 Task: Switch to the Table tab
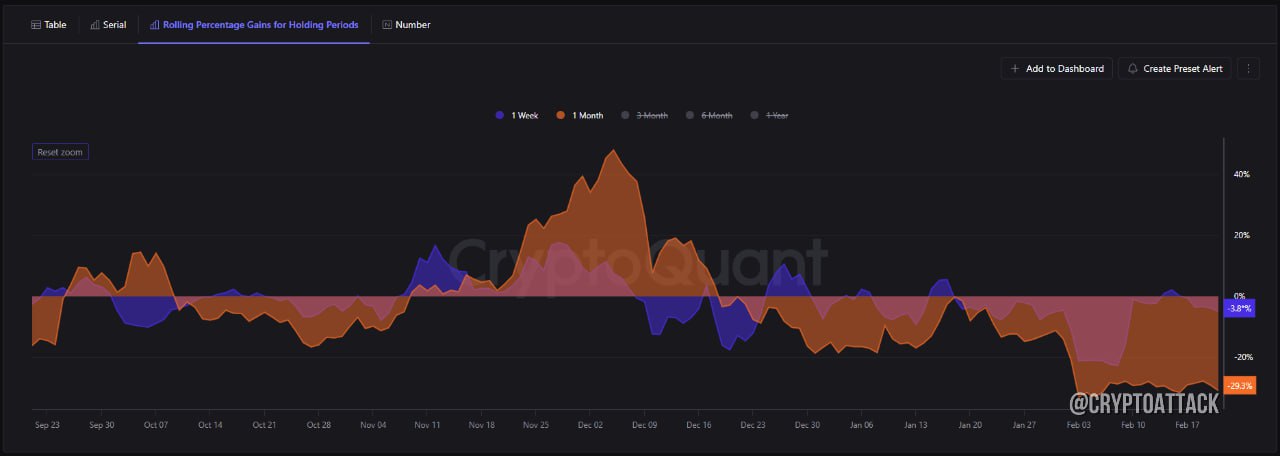49,24
